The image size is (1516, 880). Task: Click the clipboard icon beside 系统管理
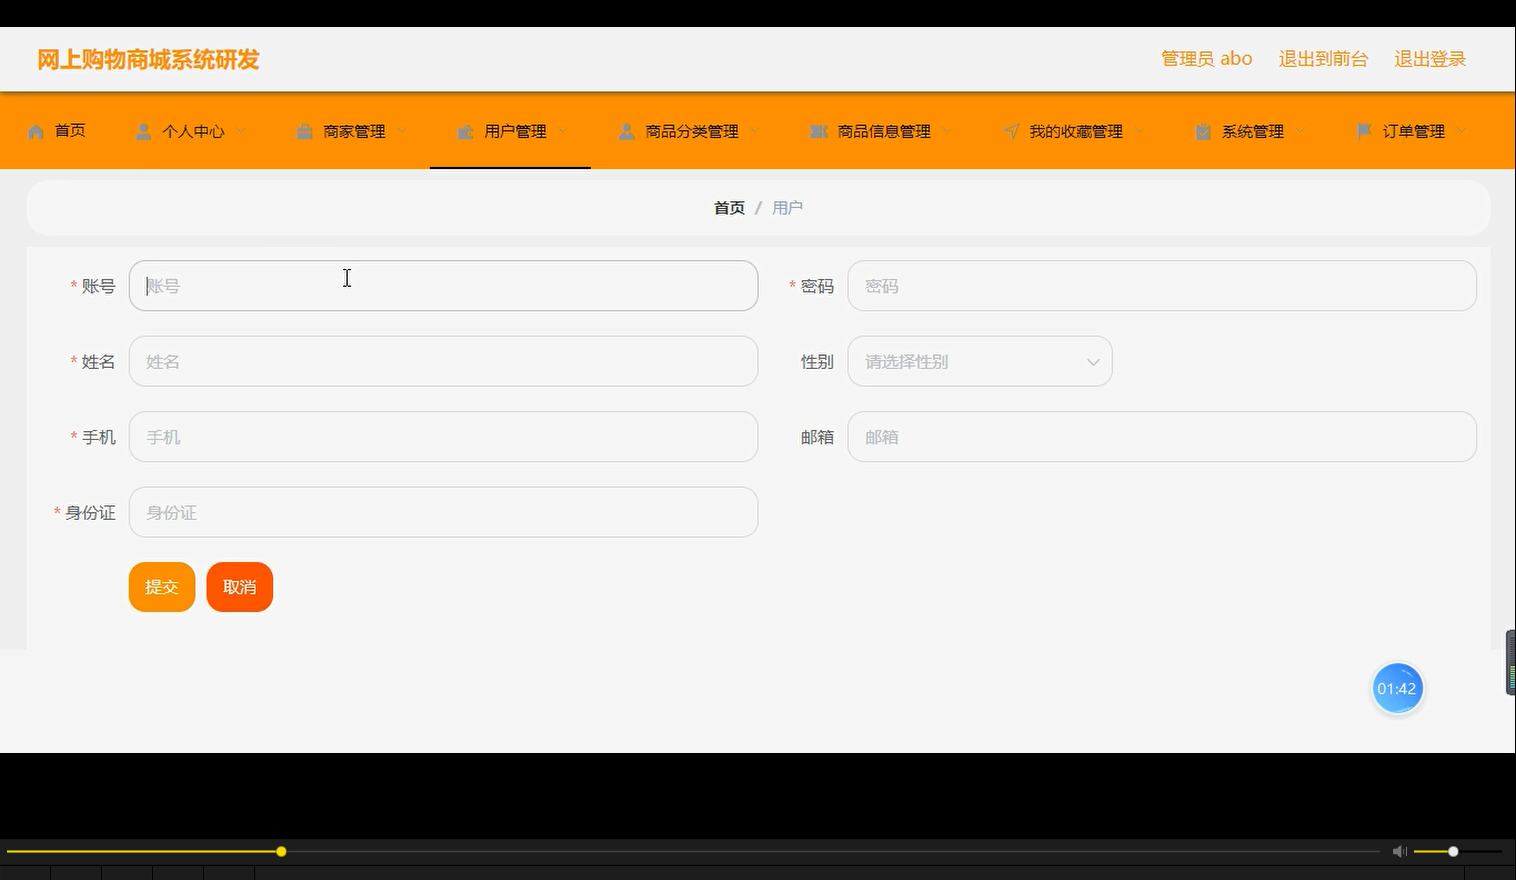coord(1203,131)
